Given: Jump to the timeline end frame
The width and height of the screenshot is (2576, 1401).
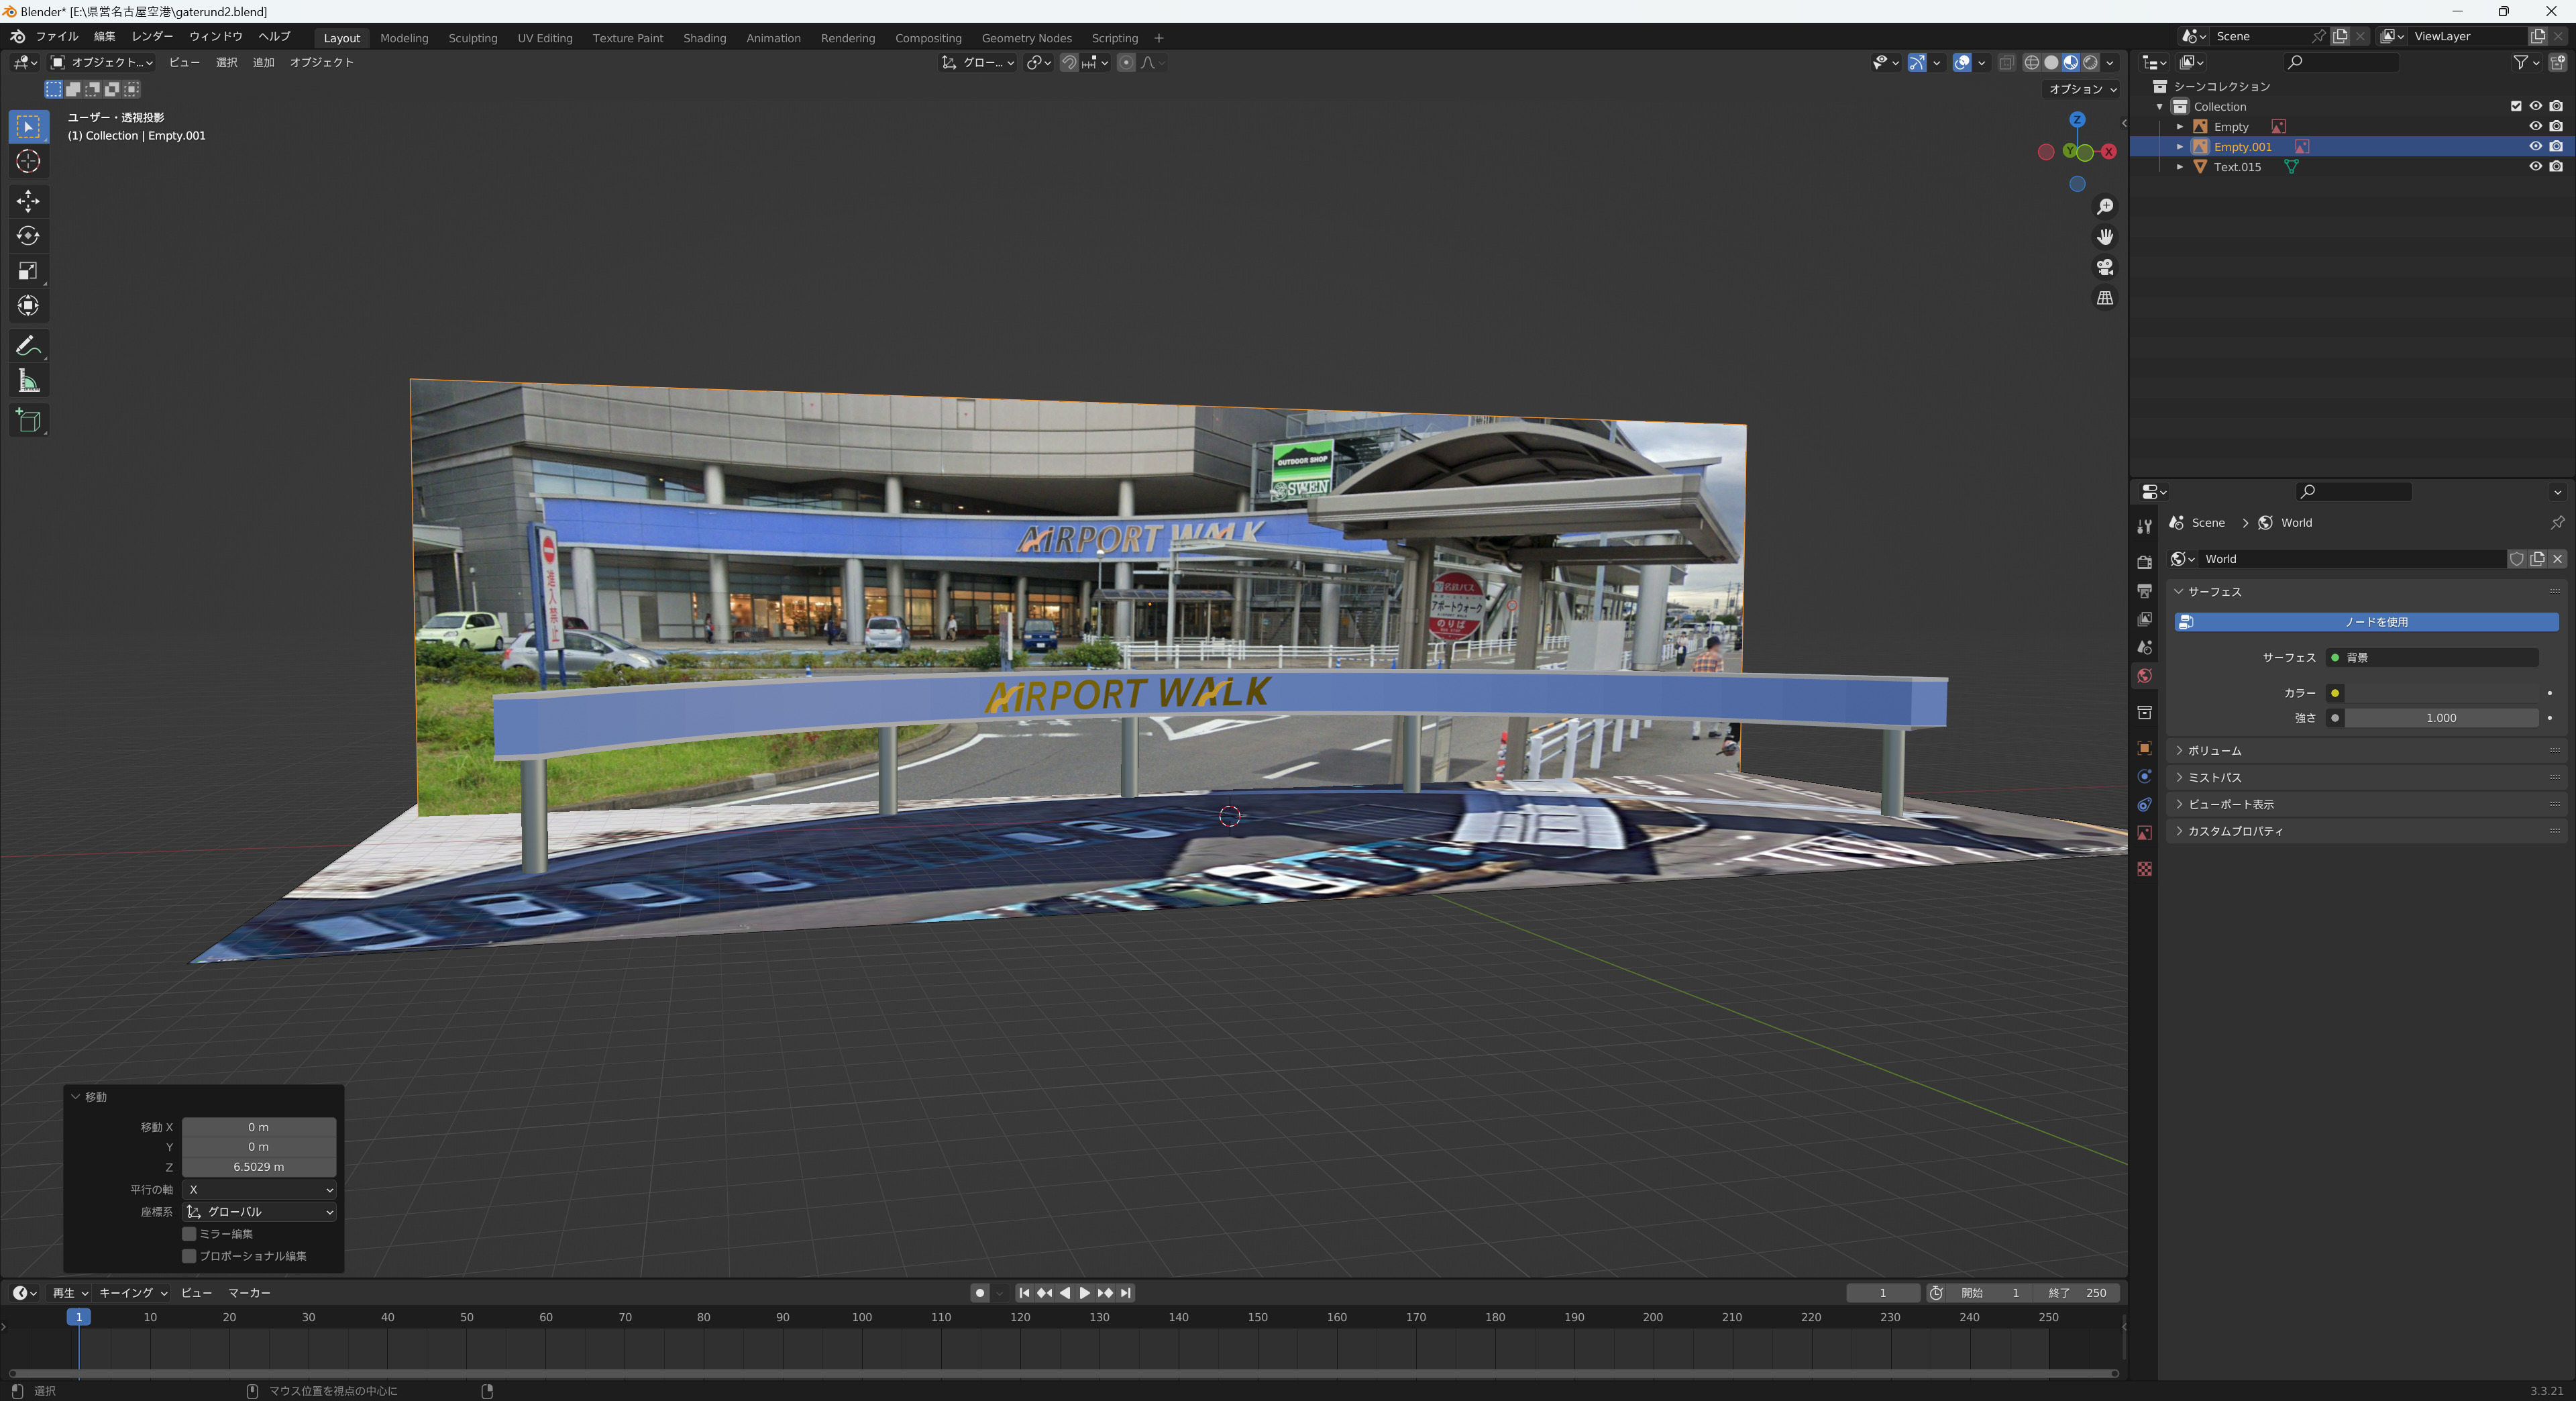Looking at the screenshot, I should pos(1126,1293).
